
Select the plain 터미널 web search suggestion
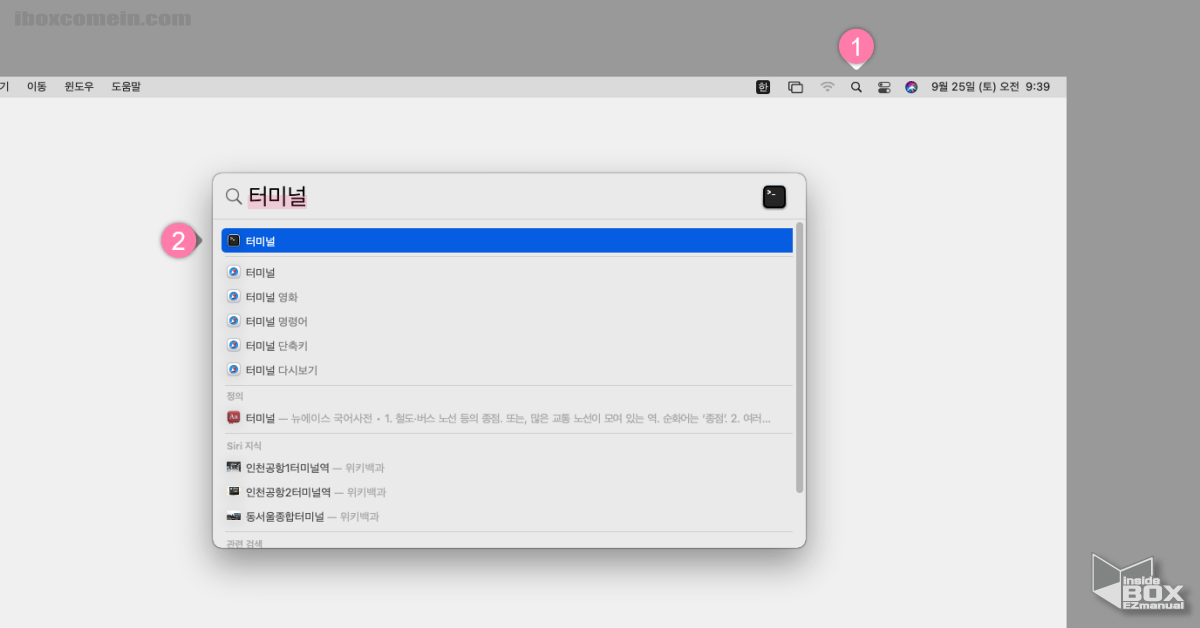tap(261, 272)
